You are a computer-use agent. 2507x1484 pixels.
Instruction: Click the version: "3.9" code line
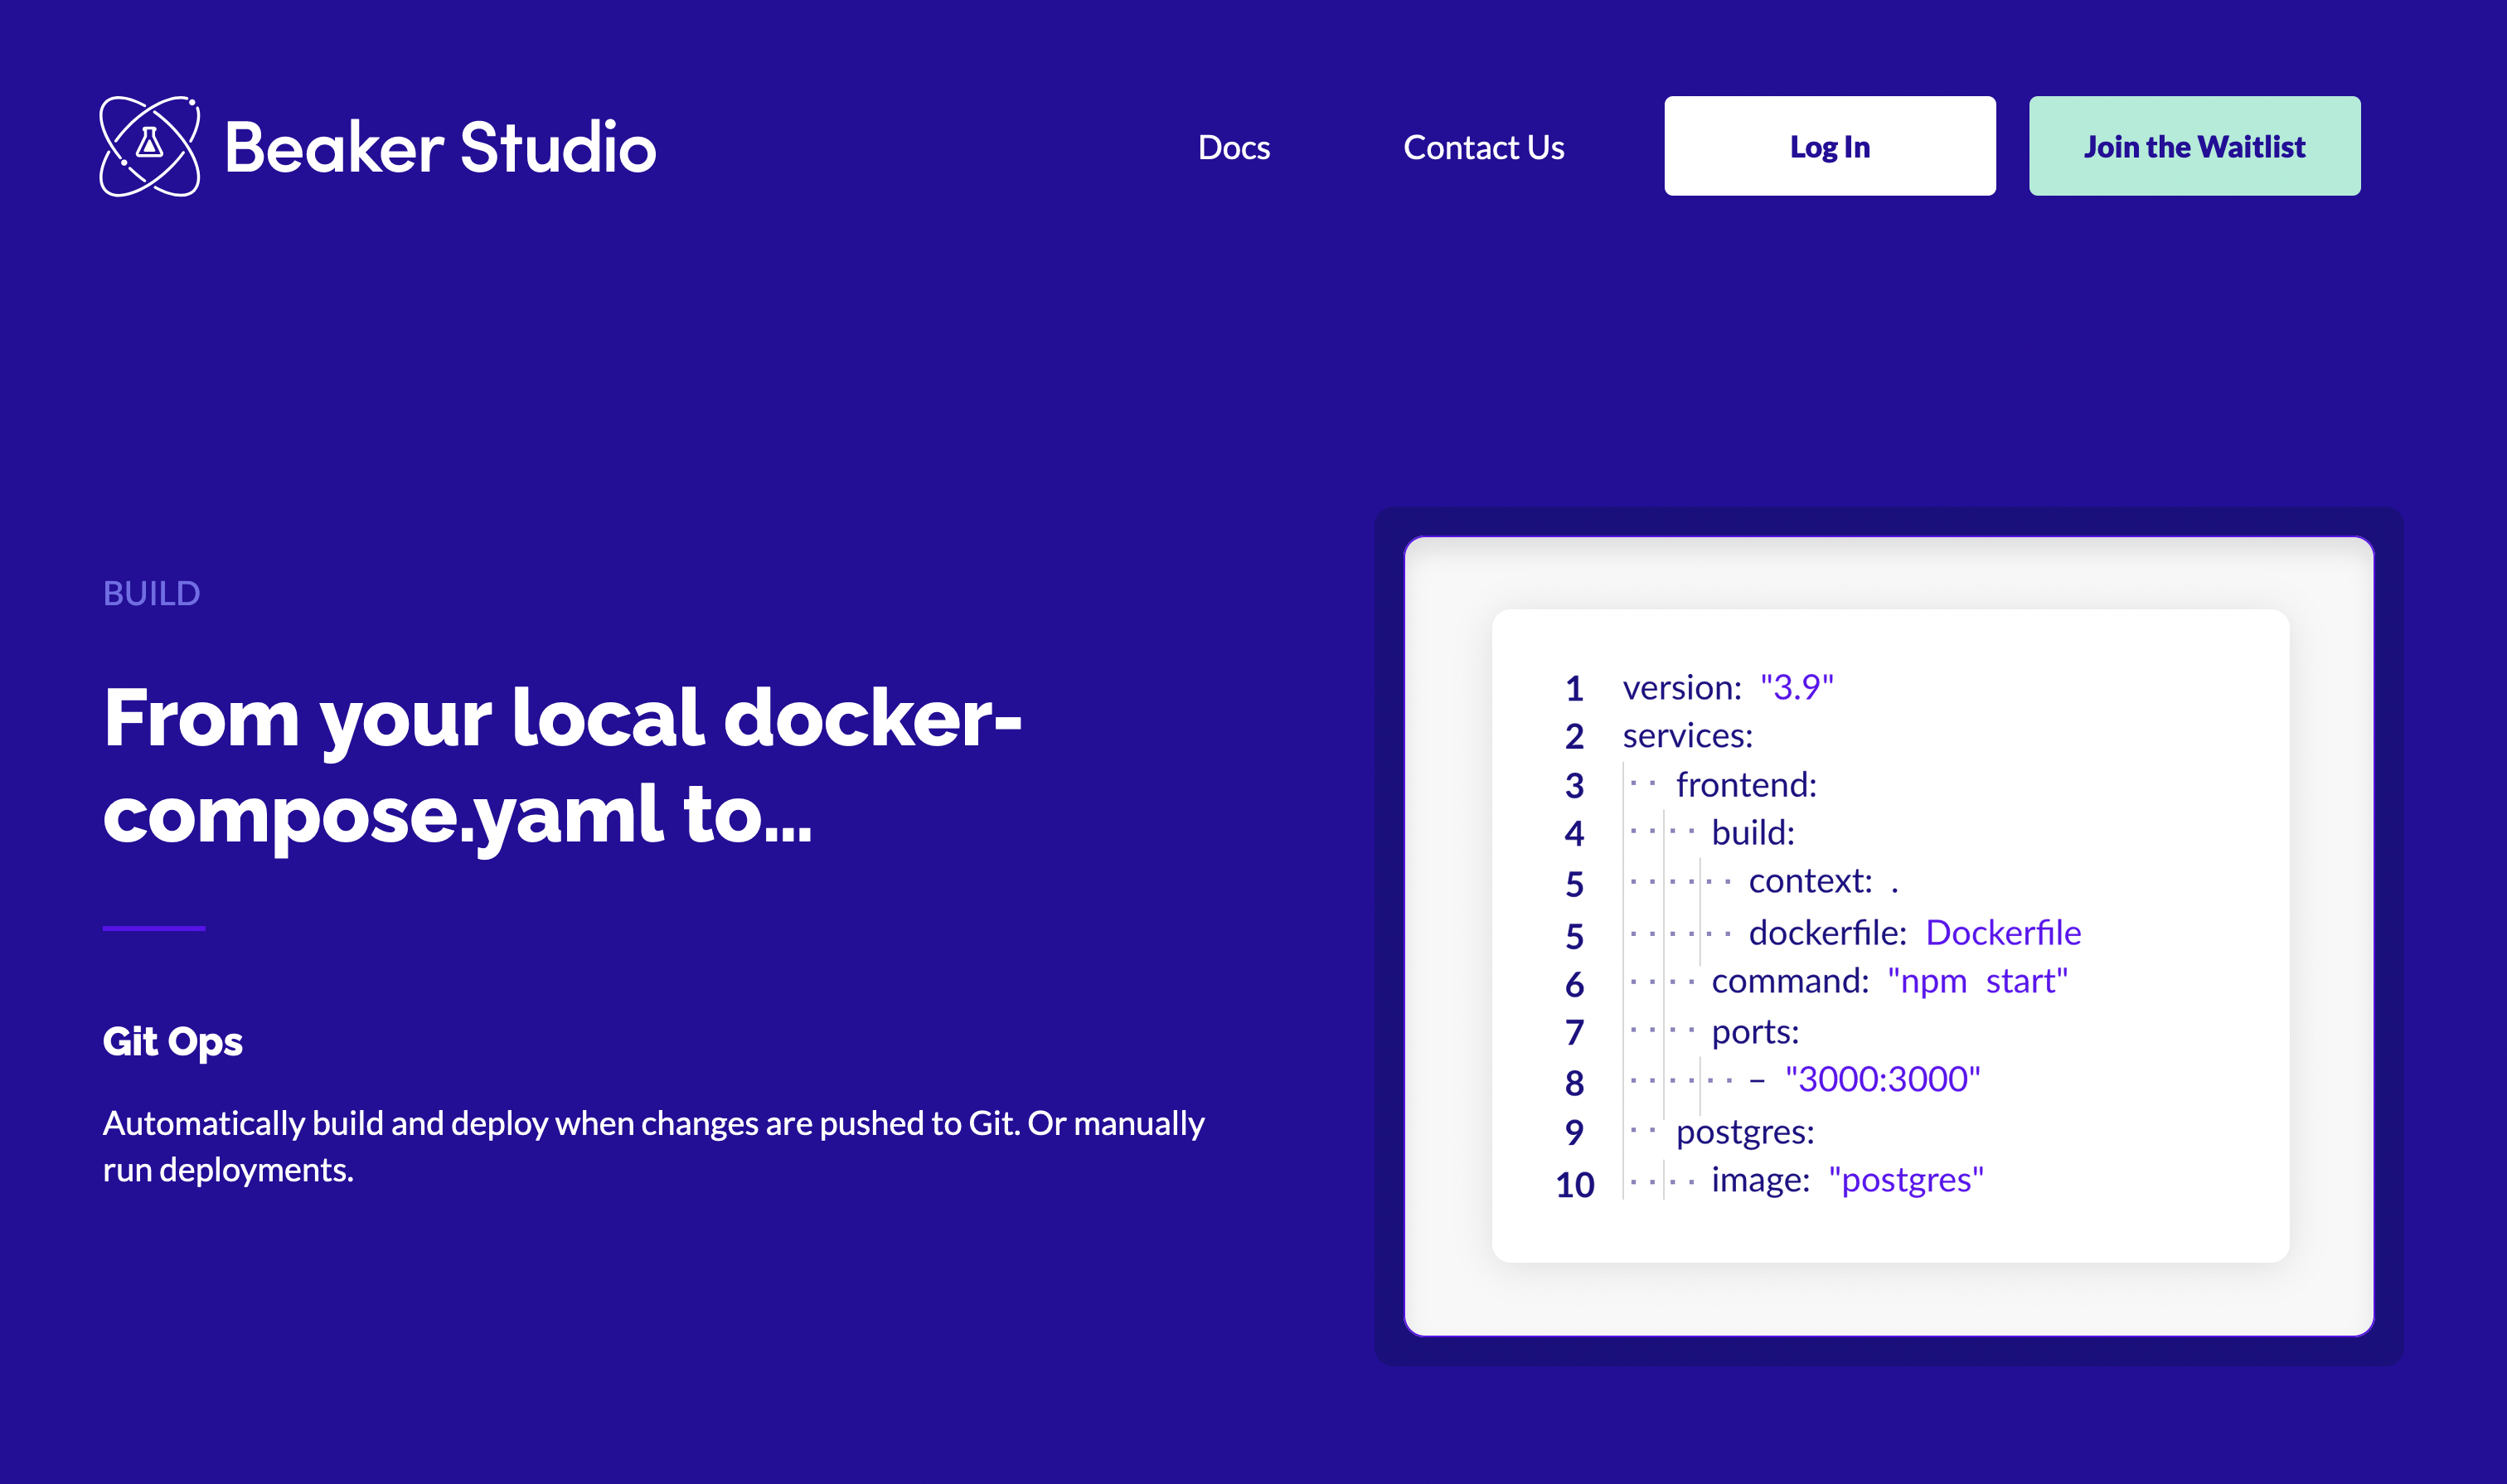(x=1728, y=687)
